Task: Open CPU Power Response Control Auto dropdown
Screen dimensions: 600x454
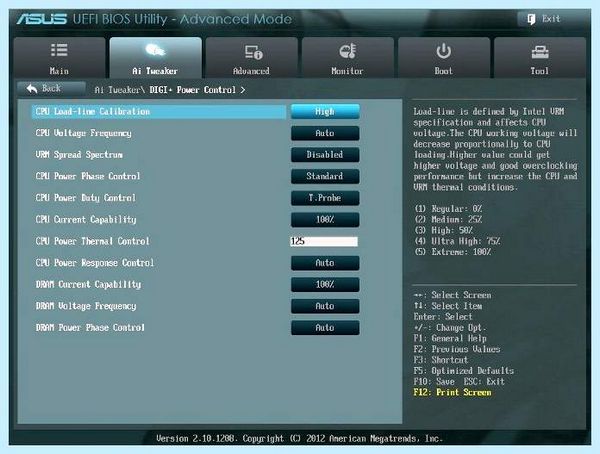Action: [x=325, y=263]
